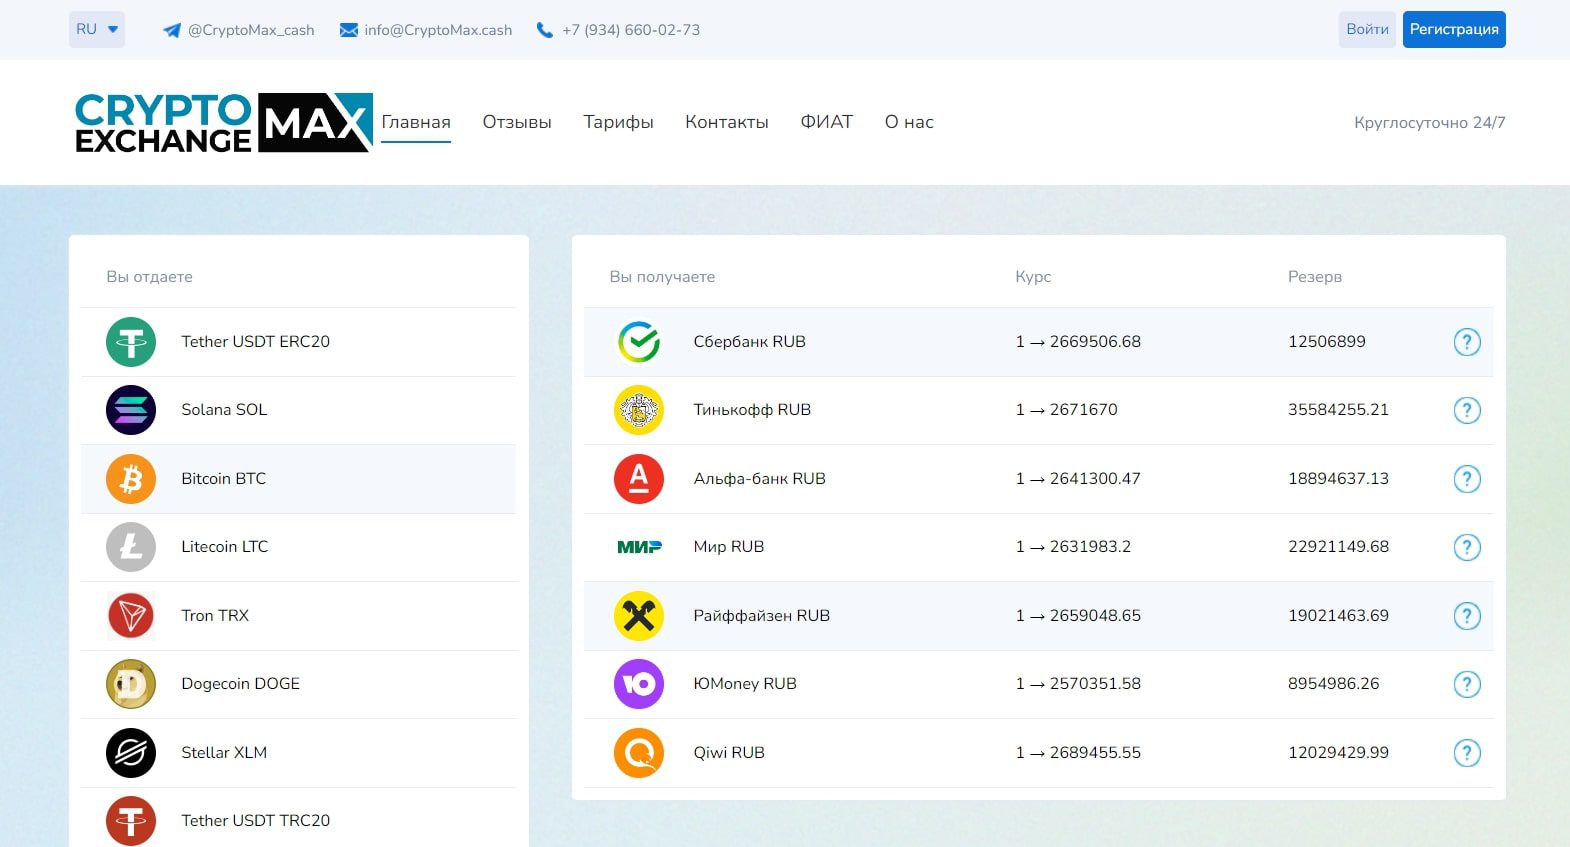Click the Сбербанк green checkmark icon
Image resolution: width=1570 pixels, height=847 pixels.
[x=639, y=342]
